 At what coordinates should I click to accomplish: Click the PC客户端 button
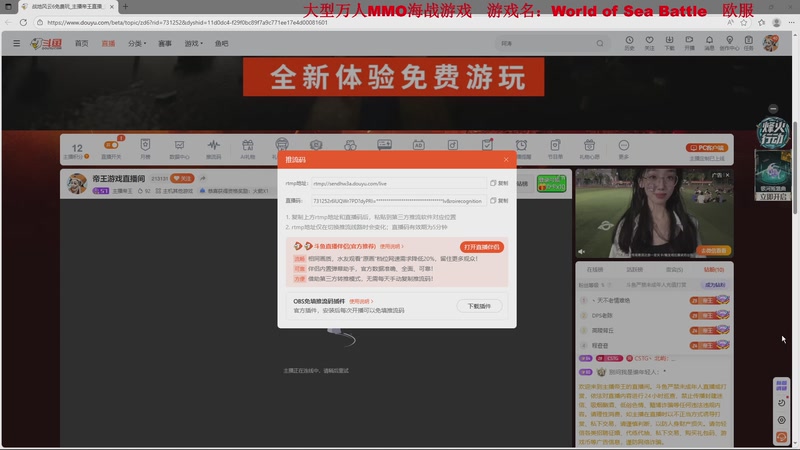(x=707, y=148)
